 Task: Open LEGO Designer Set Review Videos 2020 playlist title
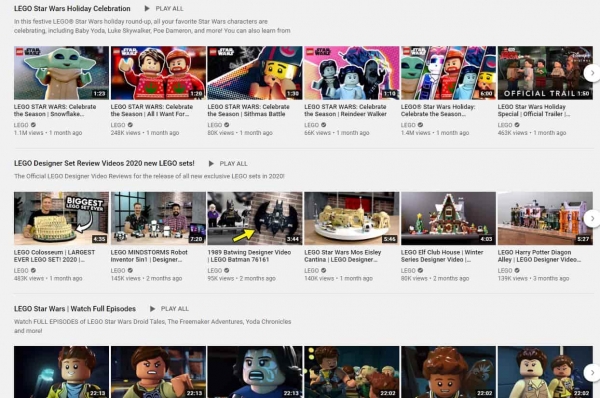click(x=104, y=163)
